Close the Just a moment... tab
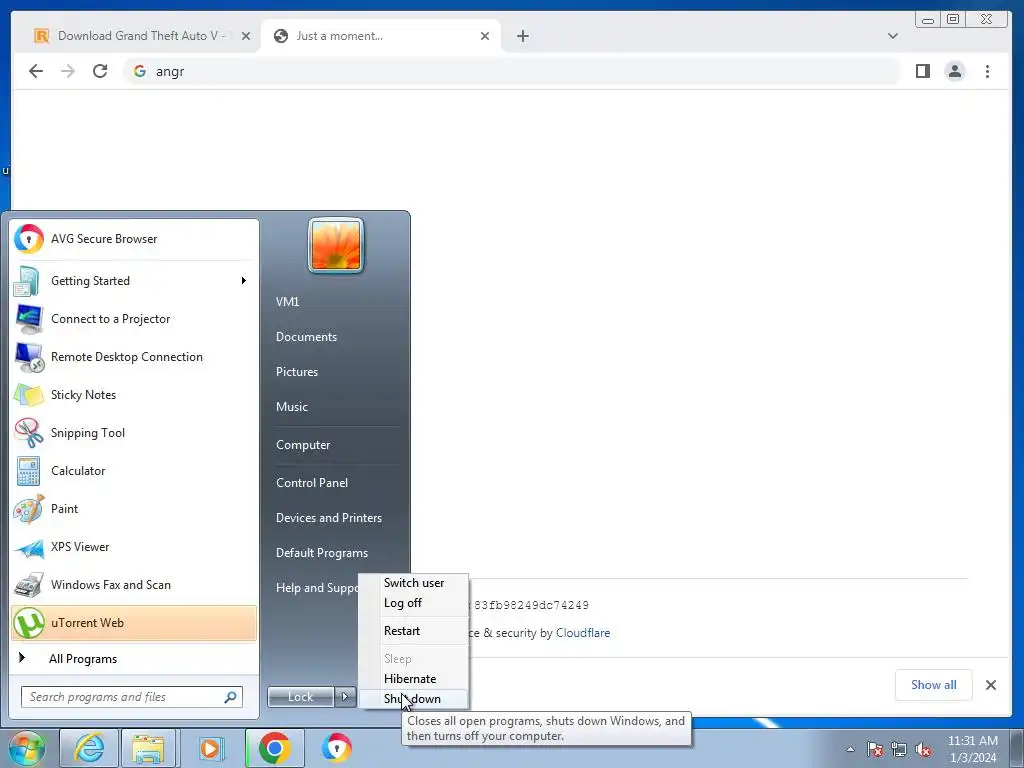The image size is (1024, 768). tap(485, 36)
